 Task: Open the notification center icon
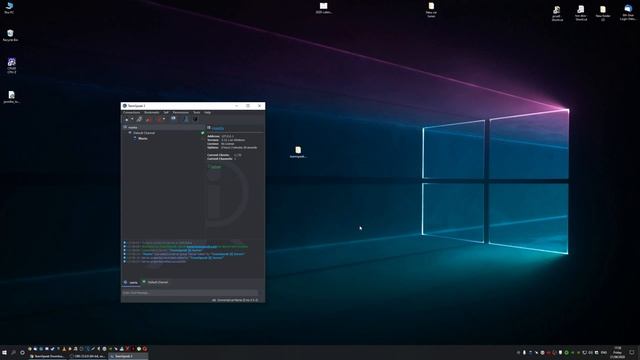pos(632,352)
